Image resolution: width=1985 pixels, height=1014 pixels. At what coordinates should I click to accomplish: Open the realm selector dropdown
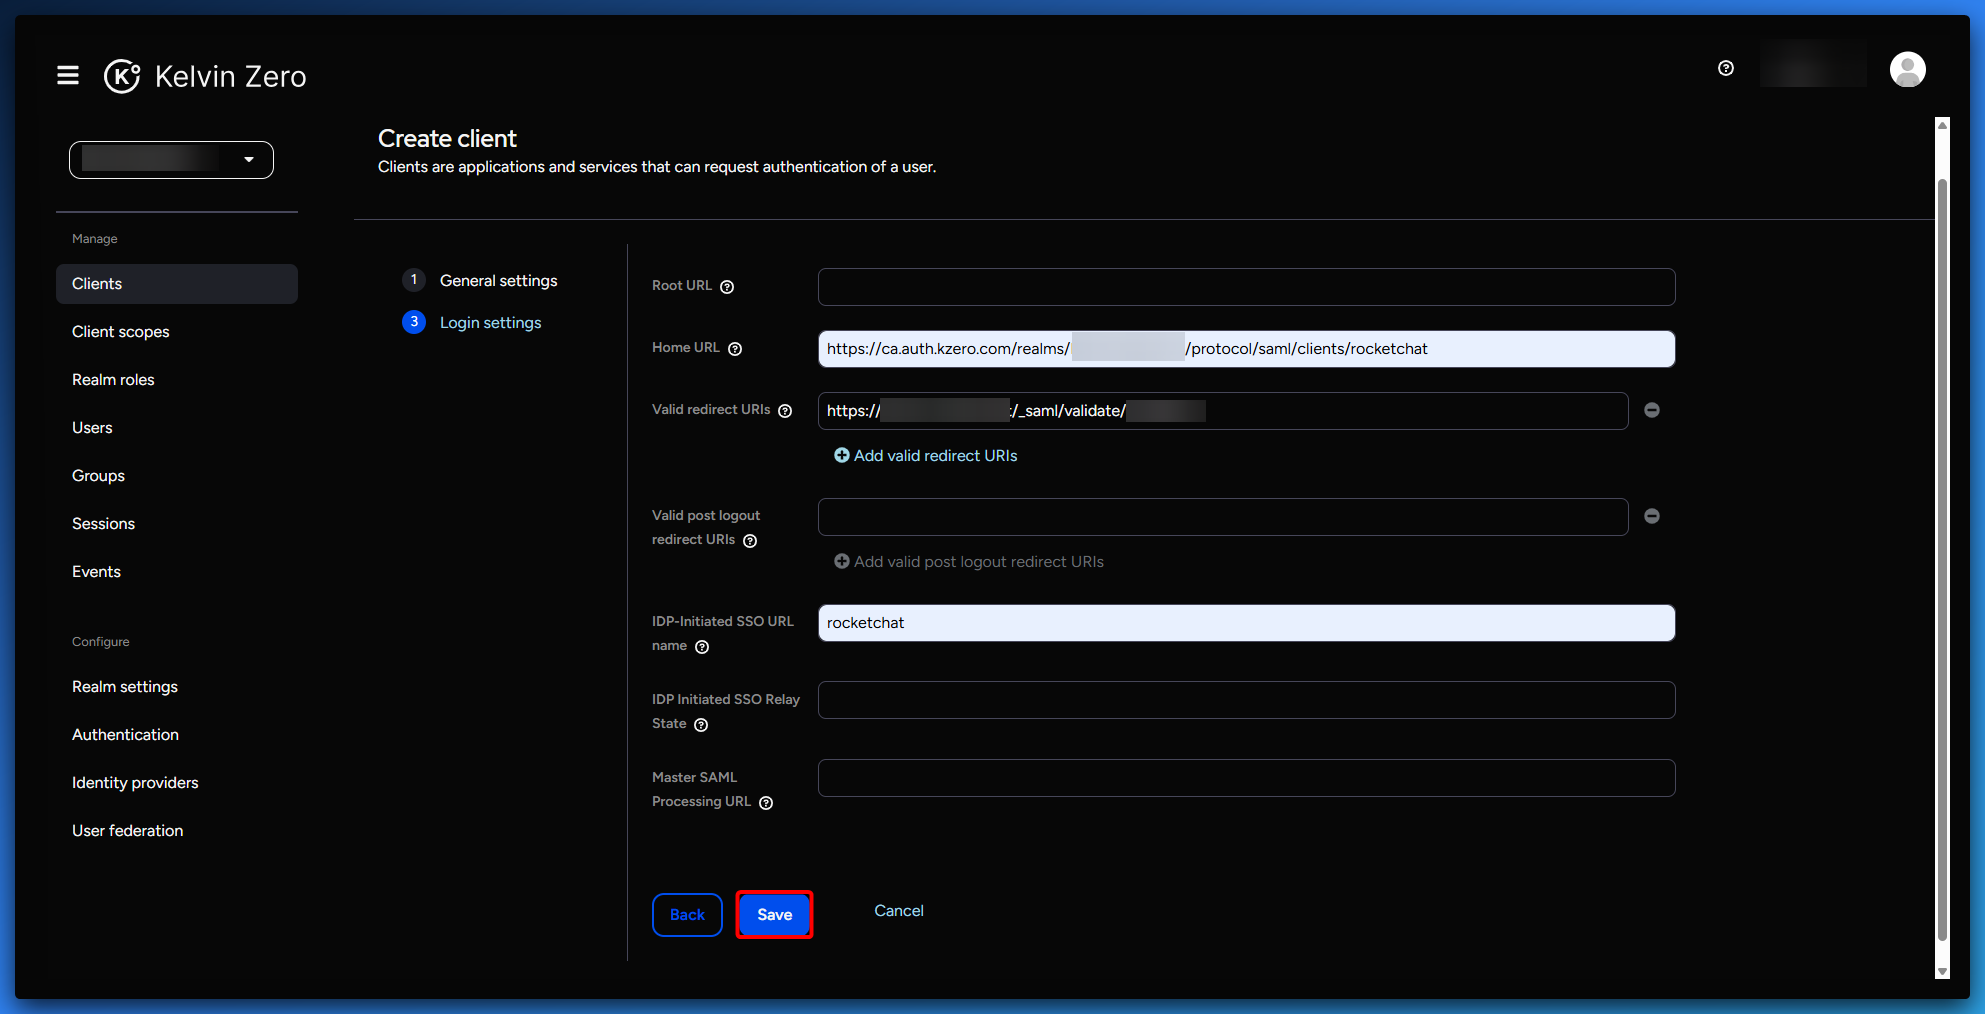coord(171,160)
